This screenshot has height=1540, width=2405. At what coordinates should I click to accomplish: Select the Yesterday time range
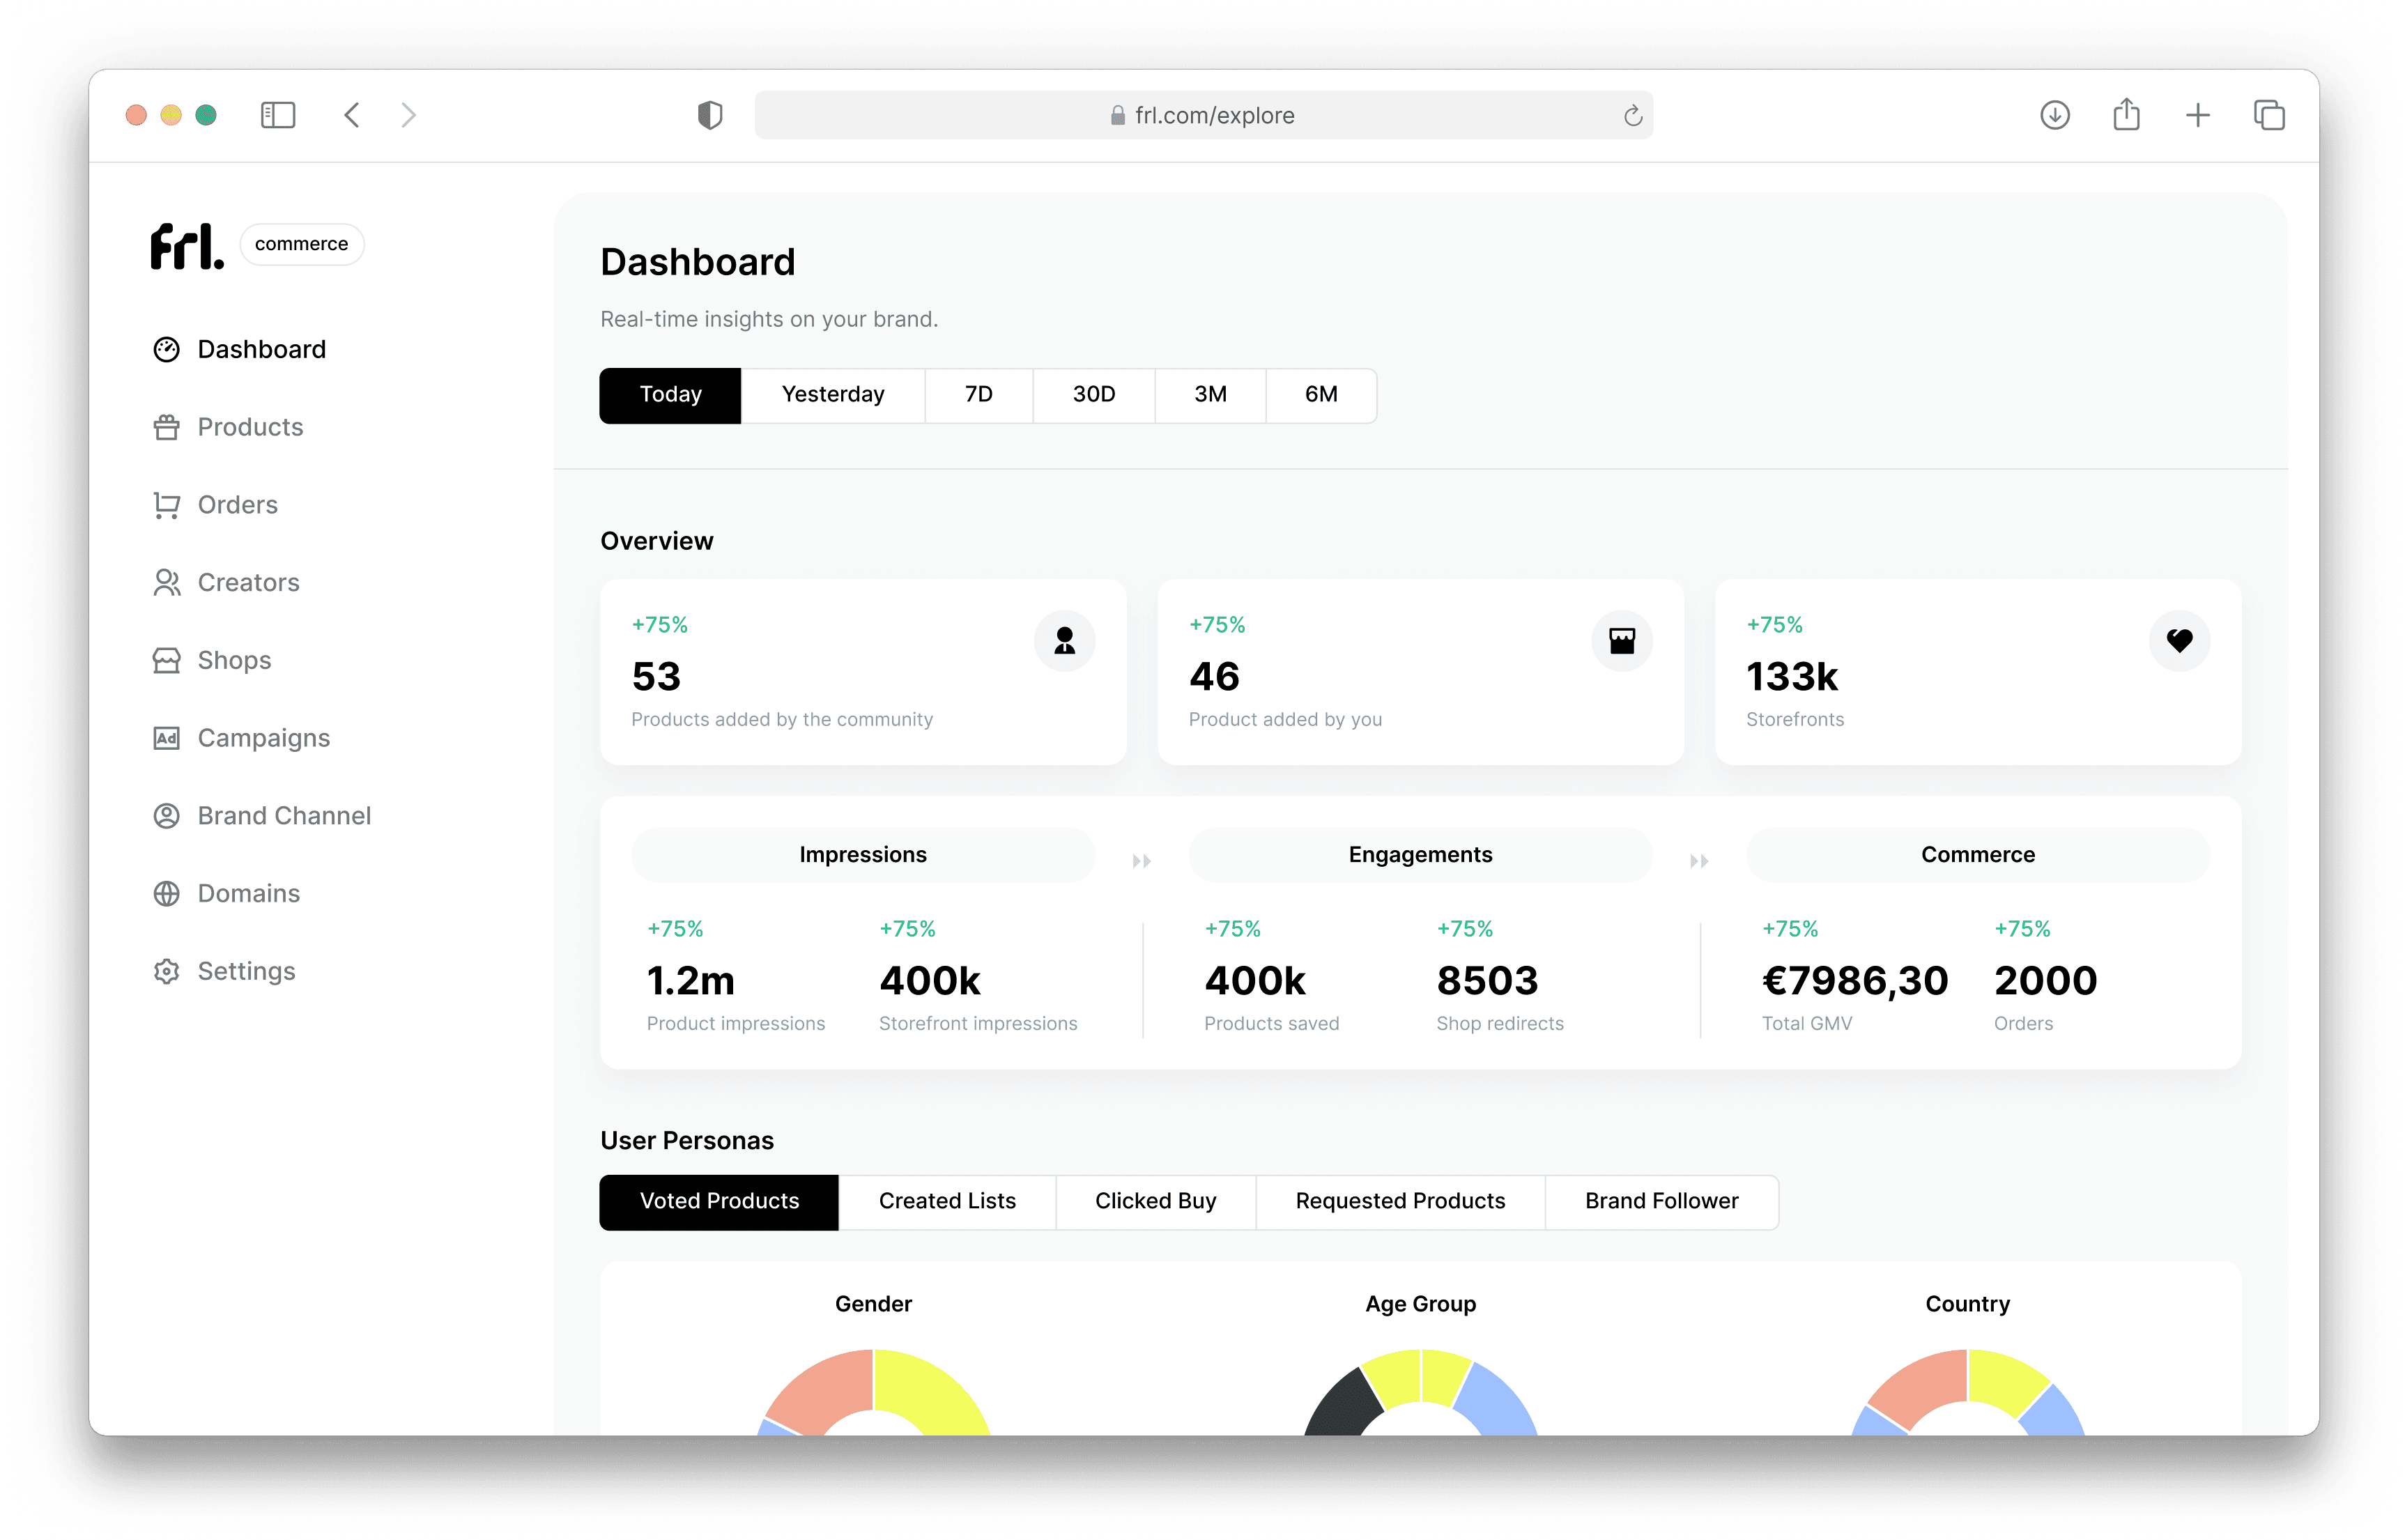coord(833,395)
